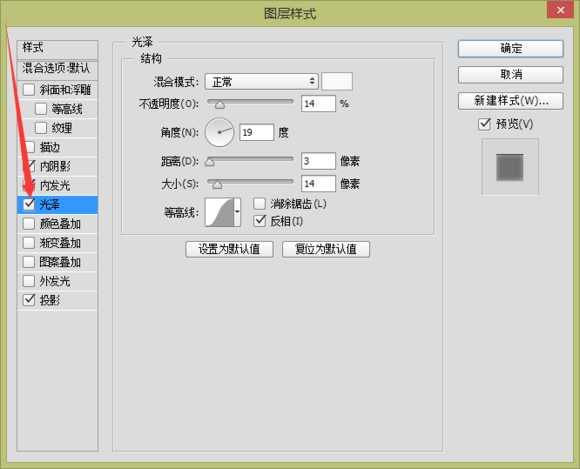580x469 pixels.
Task: Turn on the 外发光 checkbox
Action: (29, 281)
